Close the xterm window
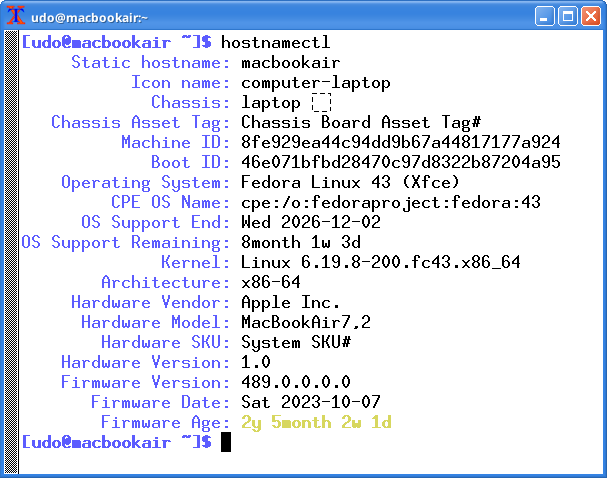The image size is (607, 478). point(591,16)
